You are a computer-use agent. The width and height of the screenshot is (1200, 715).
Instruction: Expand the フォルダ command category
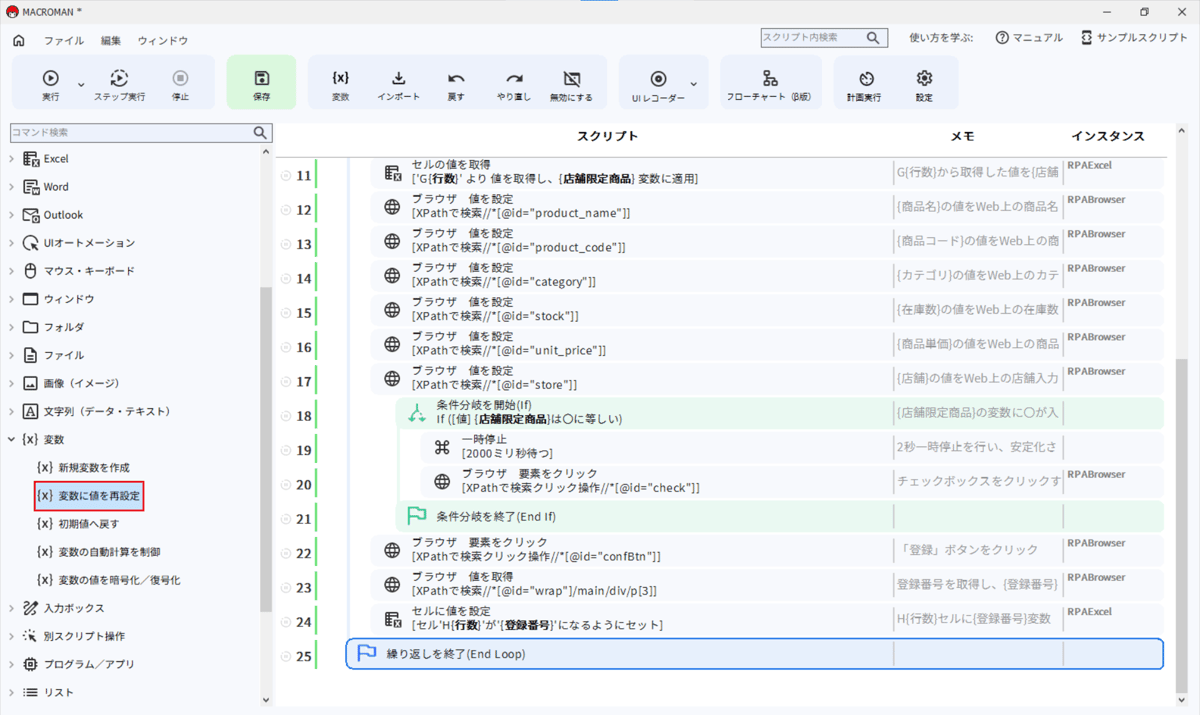click(12, 327)
